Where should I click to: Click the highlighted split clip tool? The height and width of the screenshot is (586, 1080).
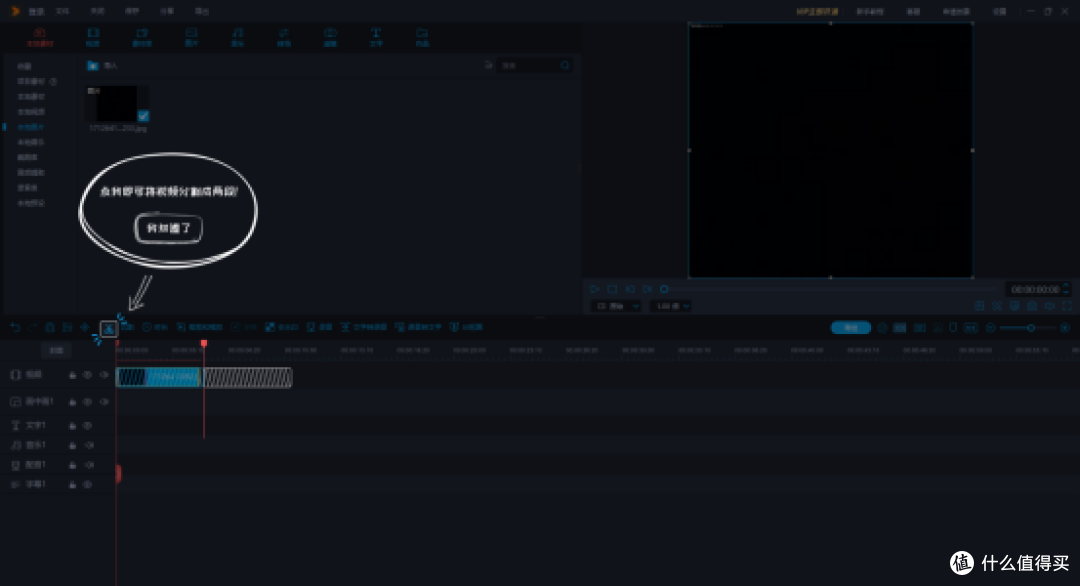click(x=109, y=328)
